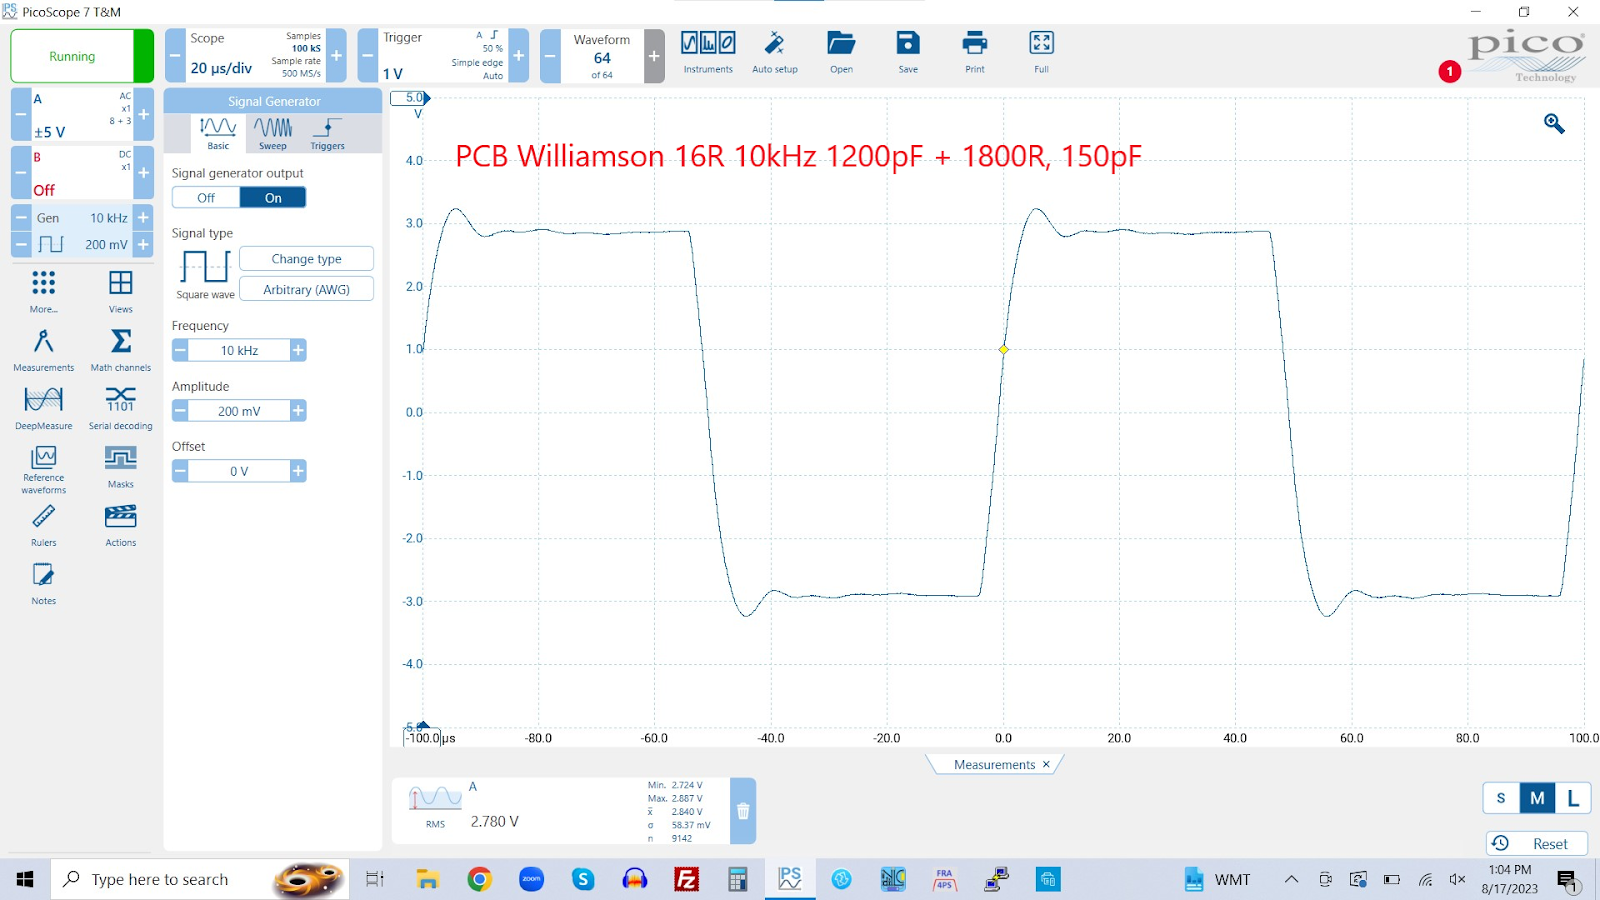The image size is (1600, 900).
Task: Open Math channels panel
Action: [120, 349]
